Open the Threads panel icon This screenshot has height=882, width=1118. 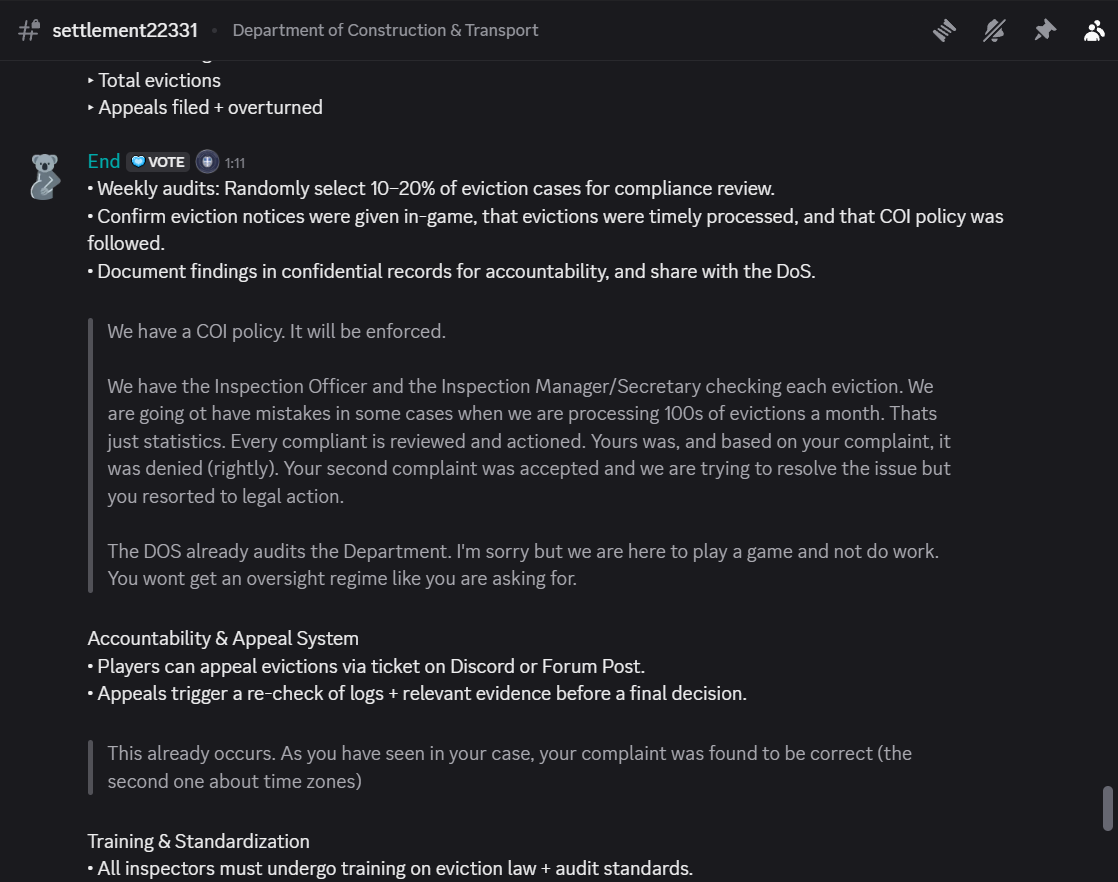pyautogui.click(x=944, y=31)
